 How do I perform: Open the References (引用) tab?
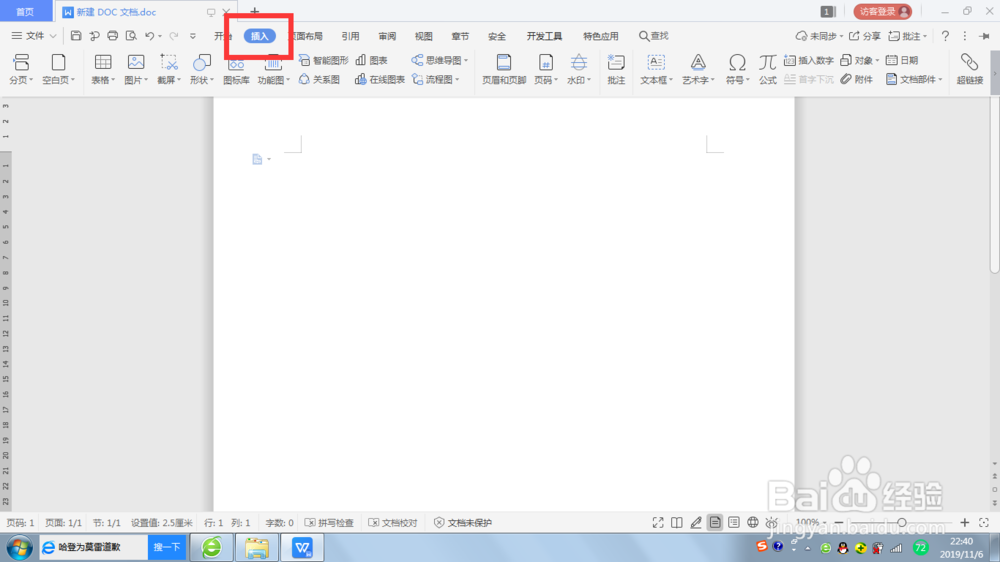coord(350,36)
